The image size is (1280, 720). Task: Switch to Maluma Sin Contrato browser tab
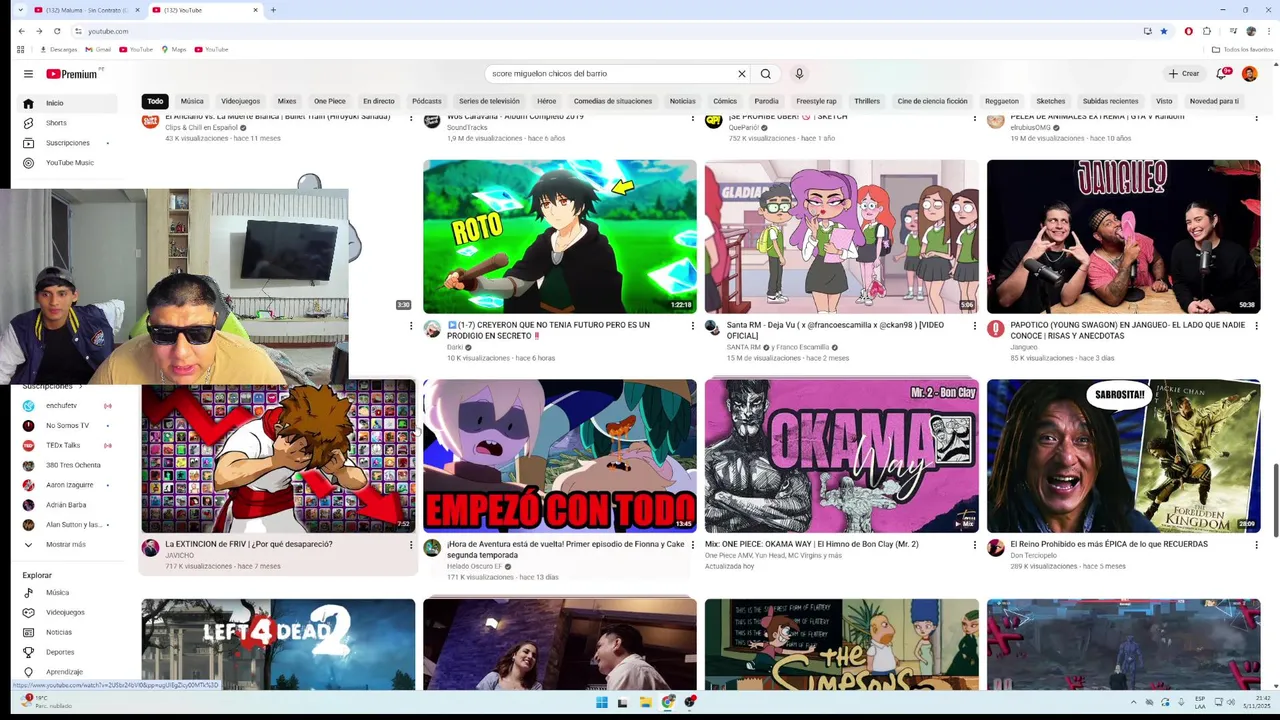[87, 10]
